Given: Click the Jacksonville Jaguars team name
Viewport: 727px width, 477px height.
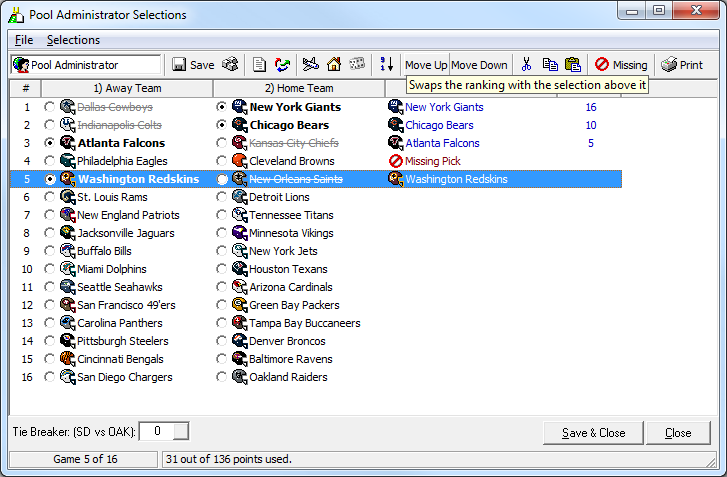Looking at the screenshot, I should 126,233.
